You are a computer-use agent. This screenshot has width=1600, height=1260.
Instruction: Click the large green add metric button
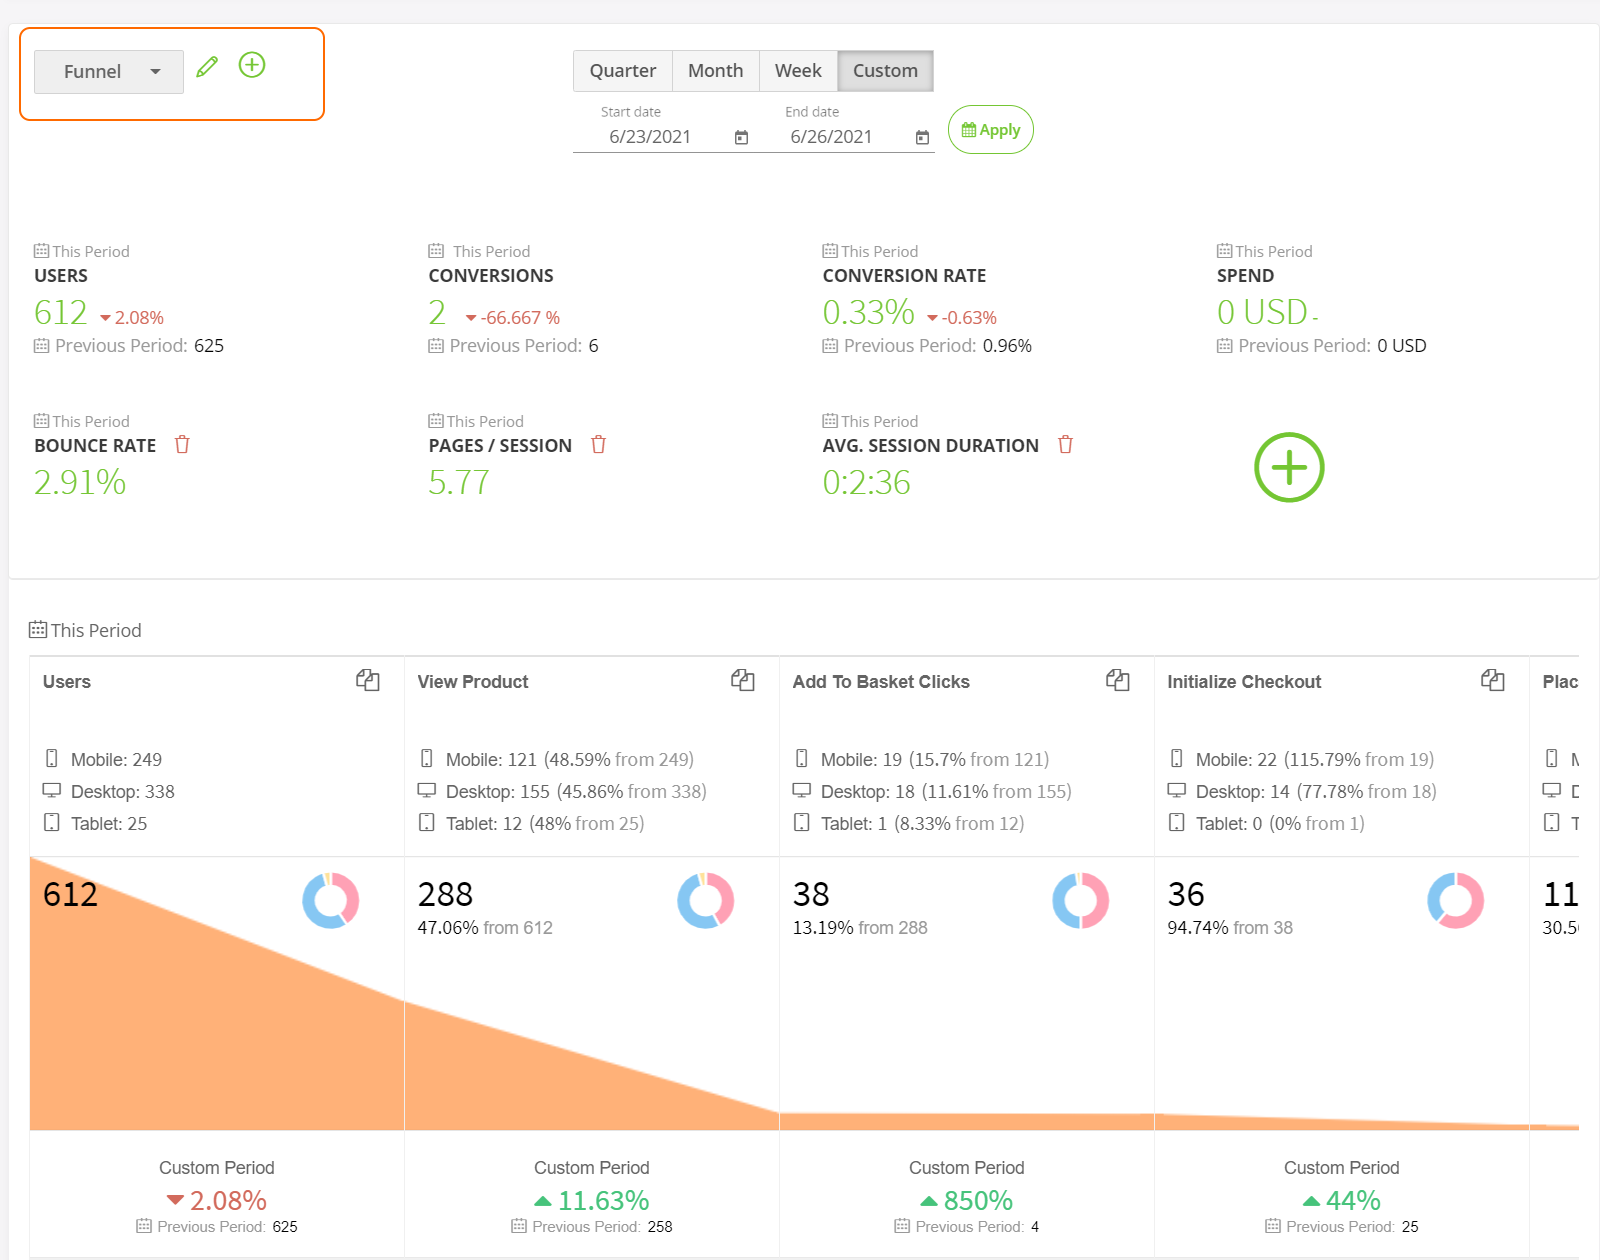click(1289, 467)
